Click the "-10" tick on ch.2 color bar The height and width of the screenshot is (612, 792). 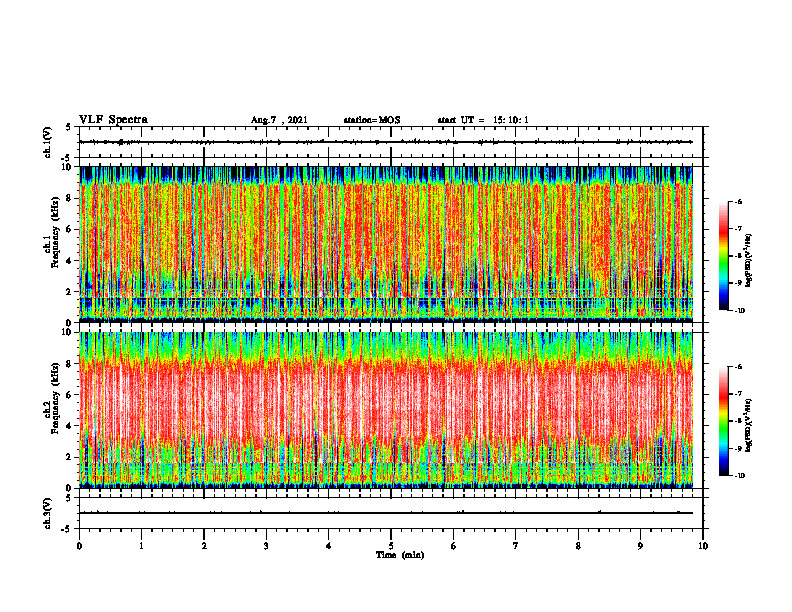click(739, 476)
